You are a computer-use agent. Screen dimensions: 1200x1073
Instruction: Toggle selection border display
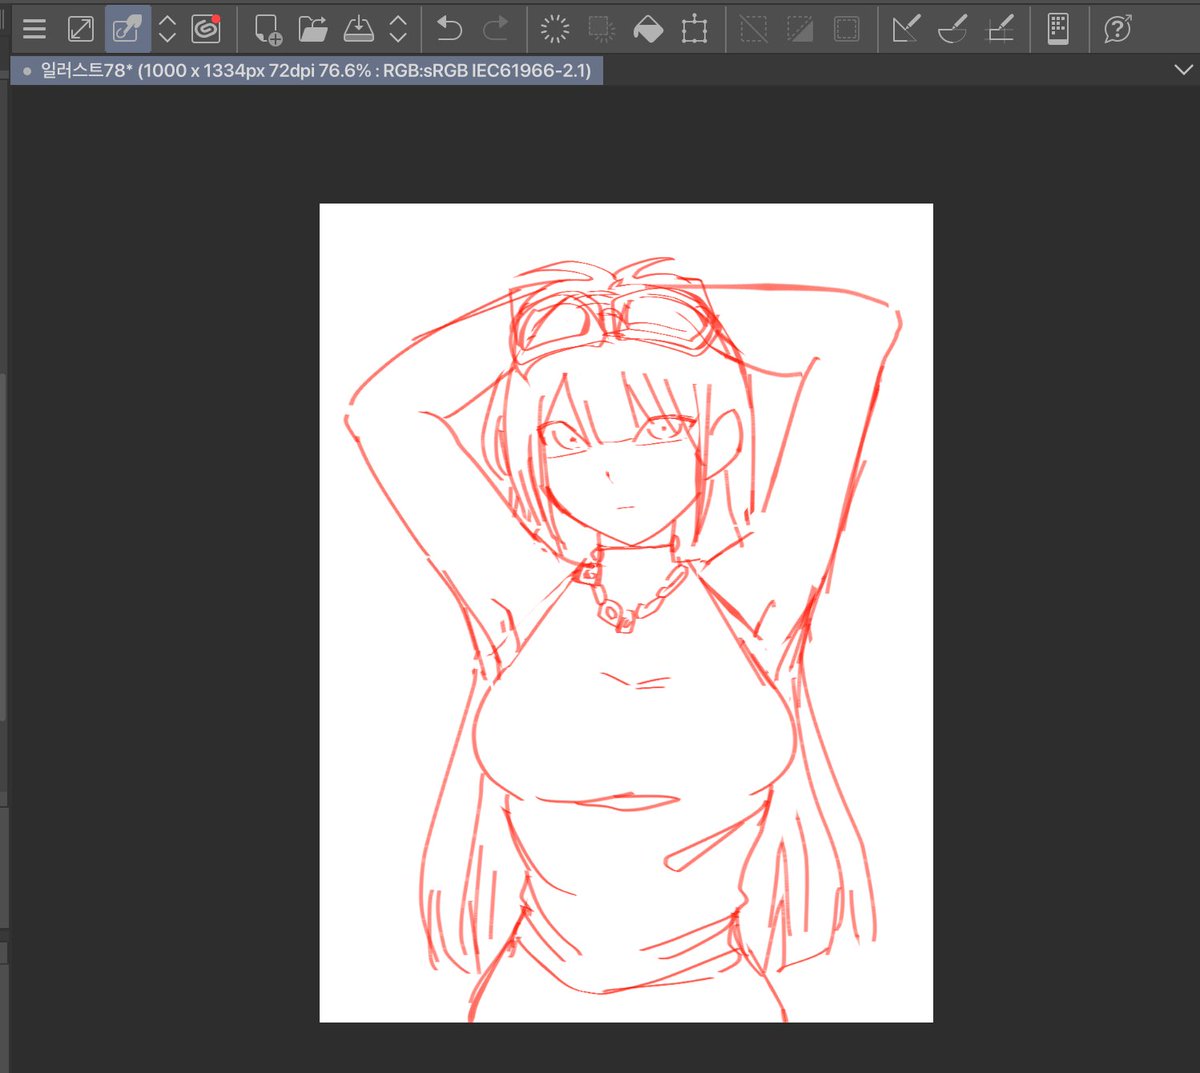847,29
